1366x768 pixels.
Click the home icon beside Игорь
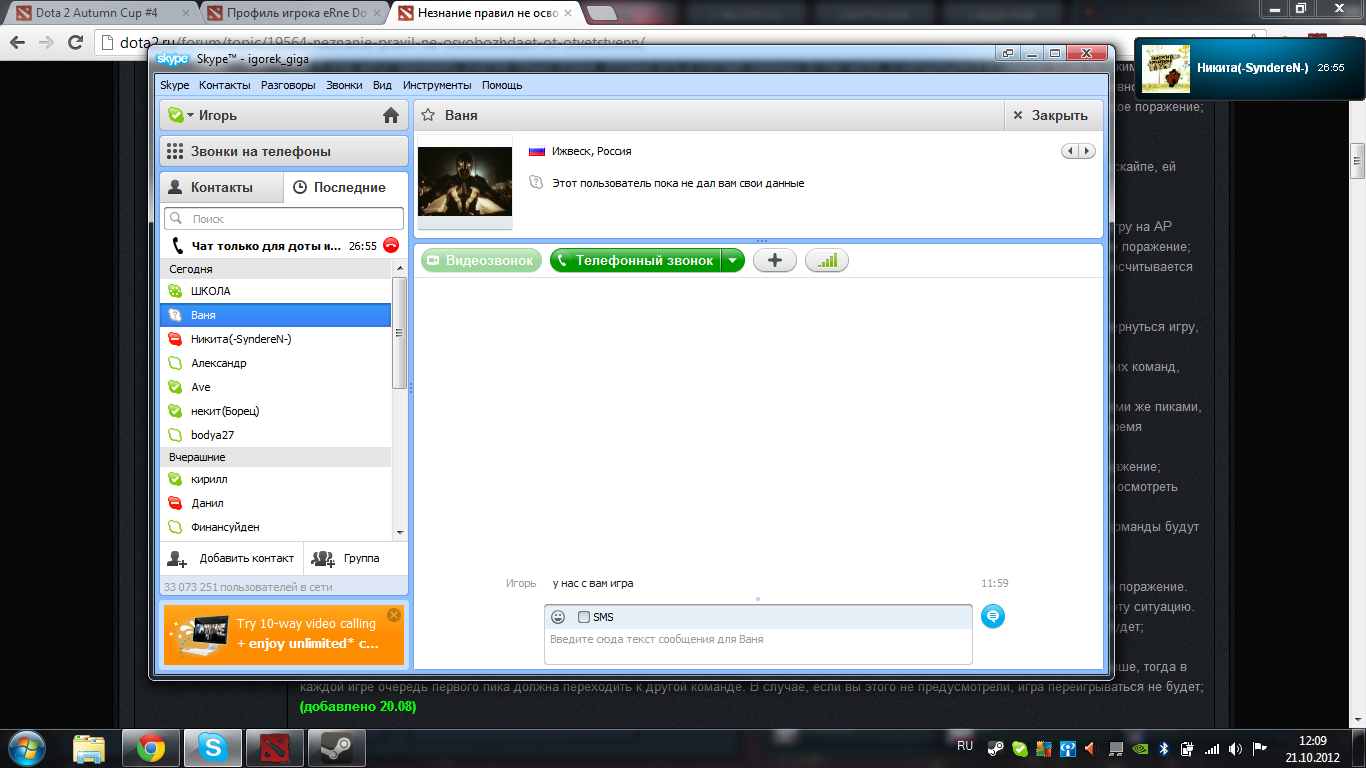coord(391,115)
